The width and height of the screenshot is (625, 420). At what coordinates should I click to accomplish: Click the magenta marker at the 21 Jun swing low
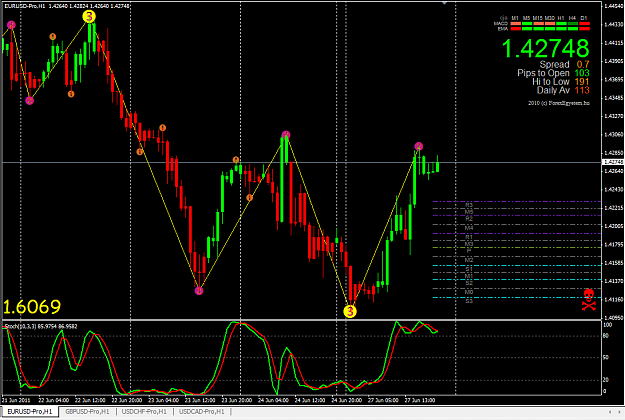(x=29, y=100)
